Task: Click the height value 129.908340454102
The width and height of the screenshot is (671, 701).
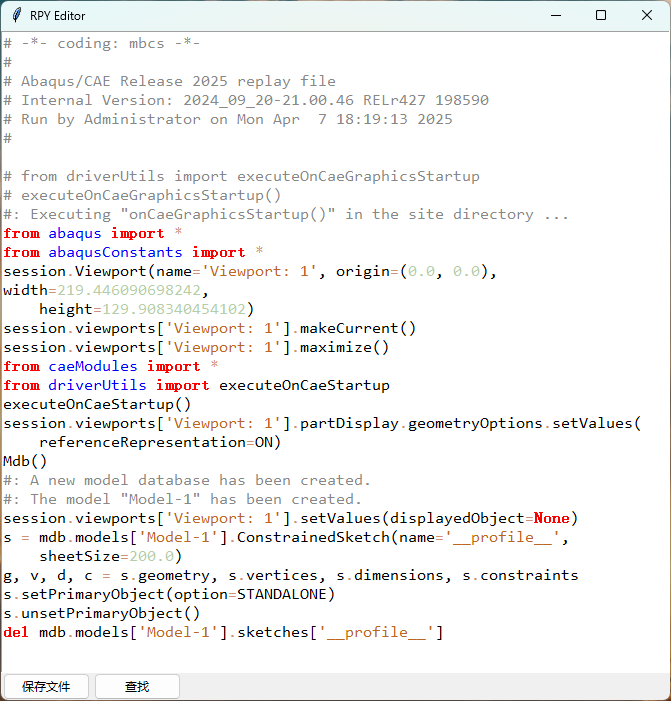Action: (x=174, y=309)
